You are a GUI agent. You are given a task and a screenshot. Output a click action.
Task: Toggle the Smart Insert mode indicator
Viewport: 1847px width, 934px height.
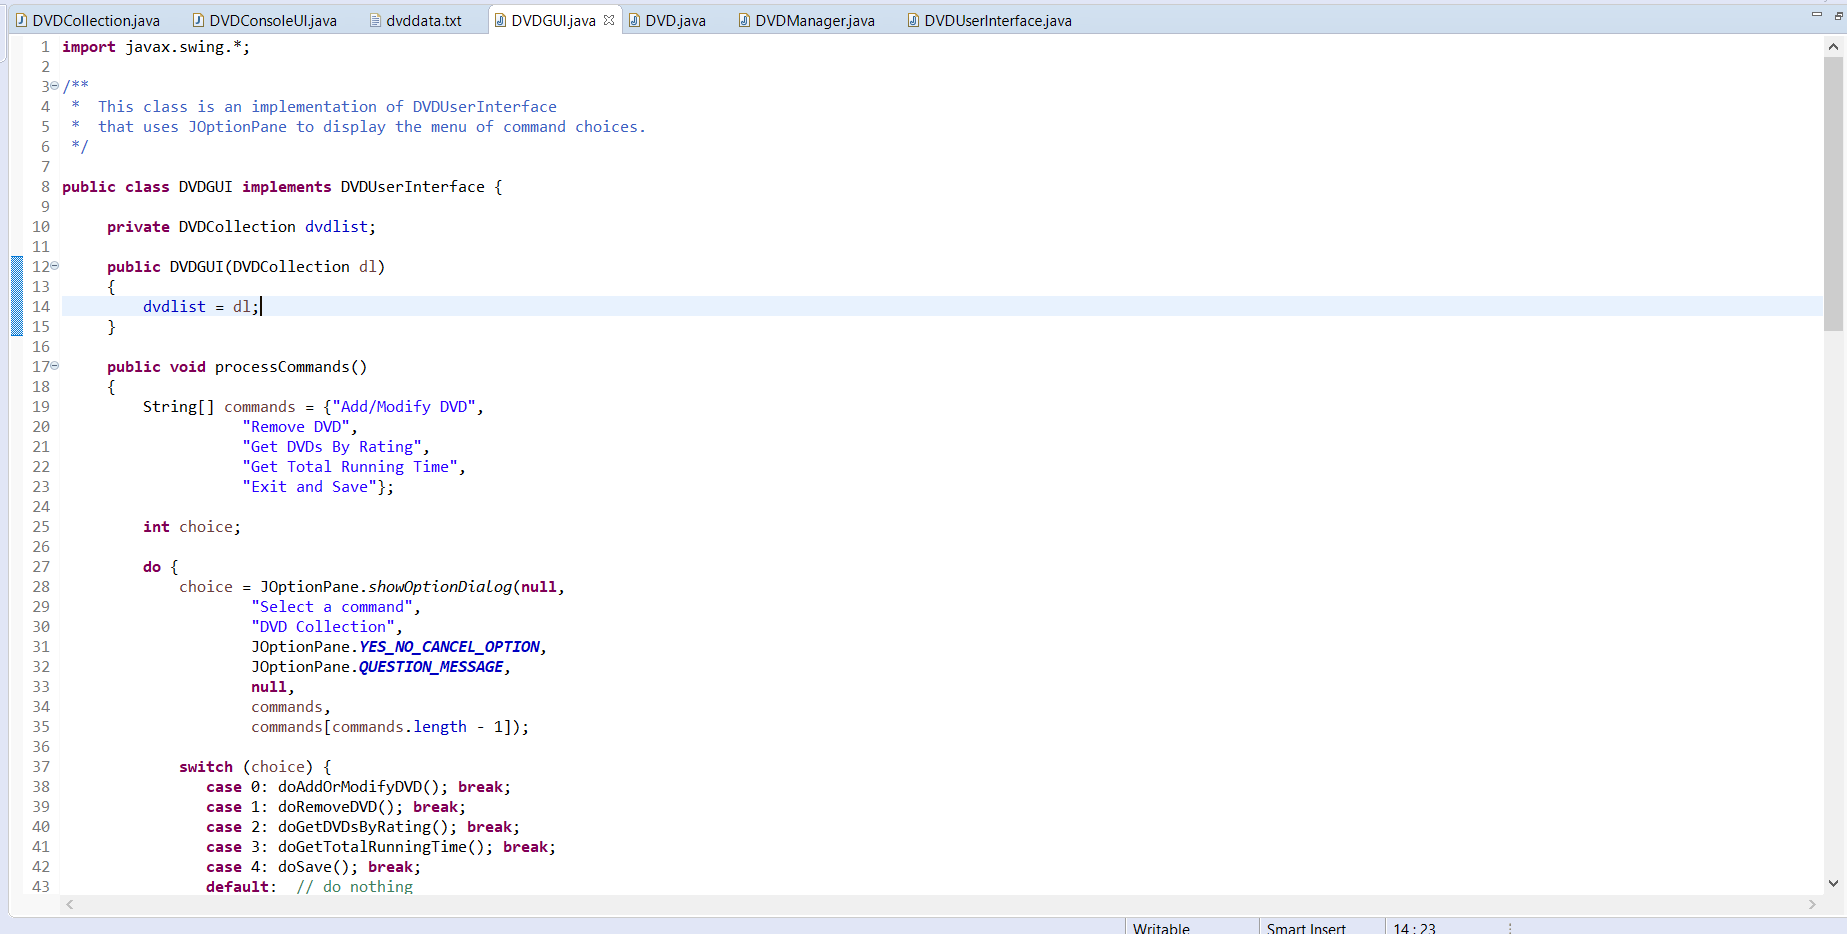1306,927
